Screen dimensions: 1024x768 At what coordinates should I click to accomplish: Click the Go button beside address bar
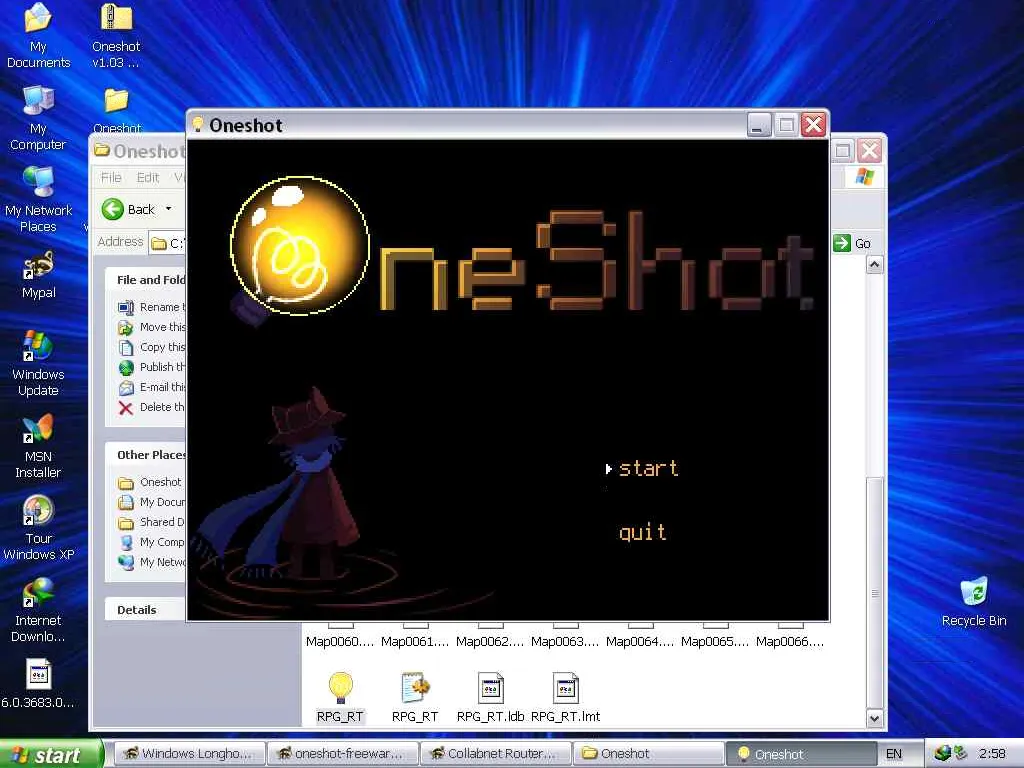click(852, 243)
